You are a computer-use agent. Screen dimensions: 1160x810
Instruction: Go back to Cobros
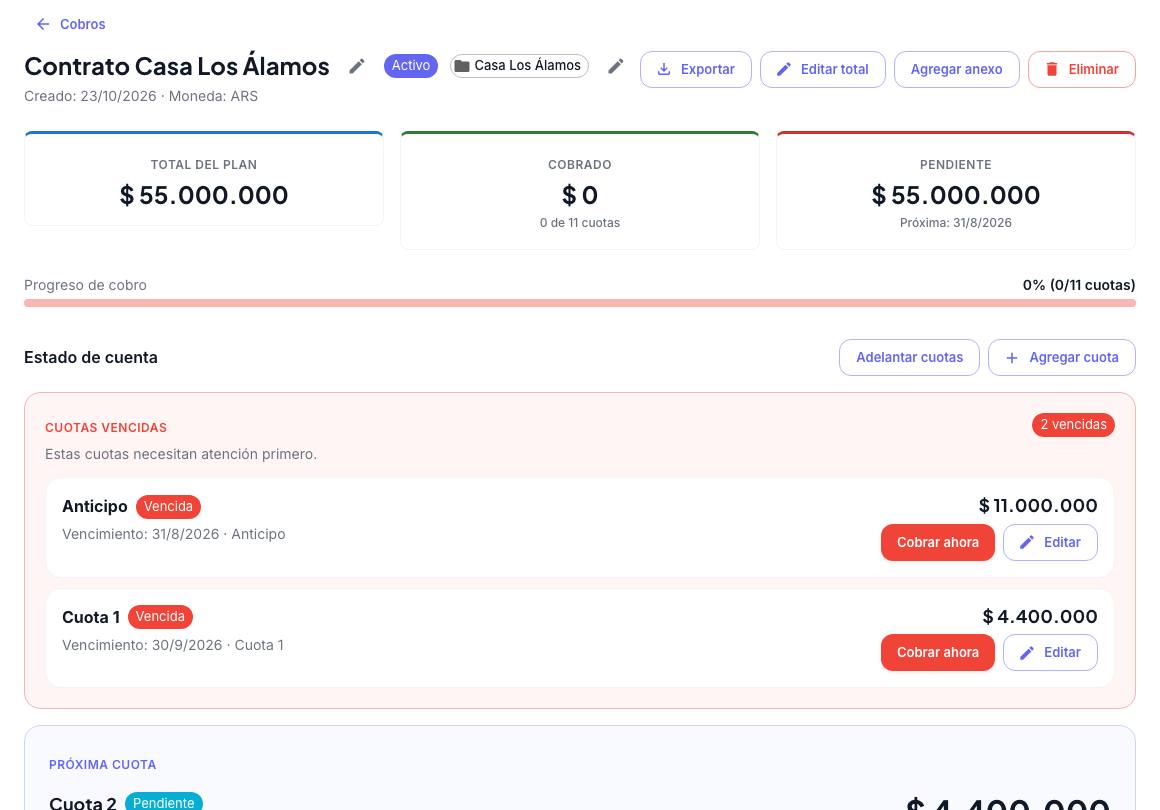70,24
